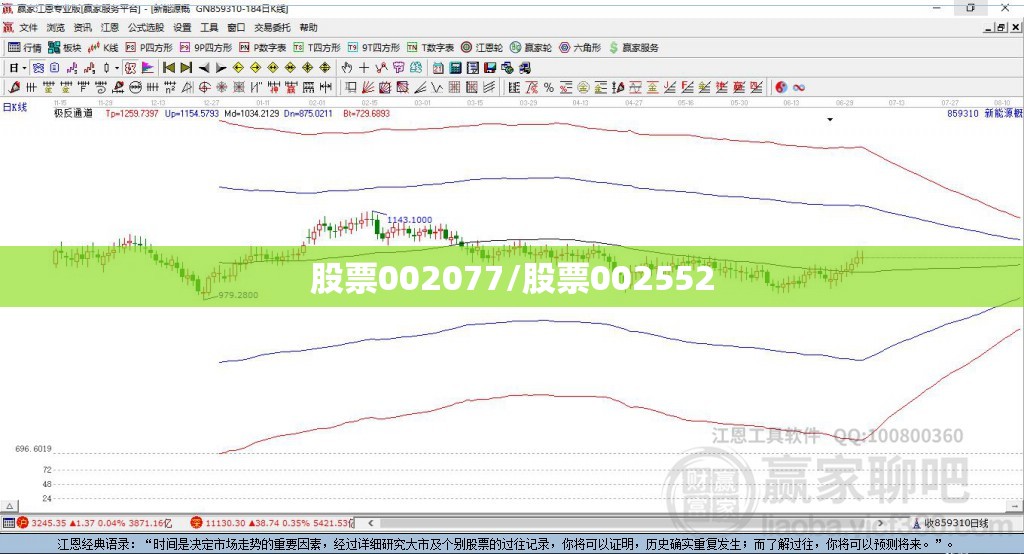The image size is (1024, 554).
Task: Click the small black triangle above chart
Action: [x=830, y=120]
